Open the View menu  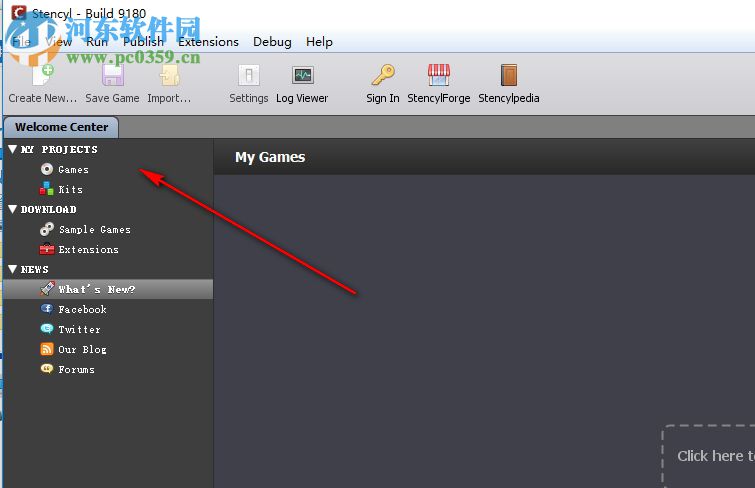[x=59, y=42]
